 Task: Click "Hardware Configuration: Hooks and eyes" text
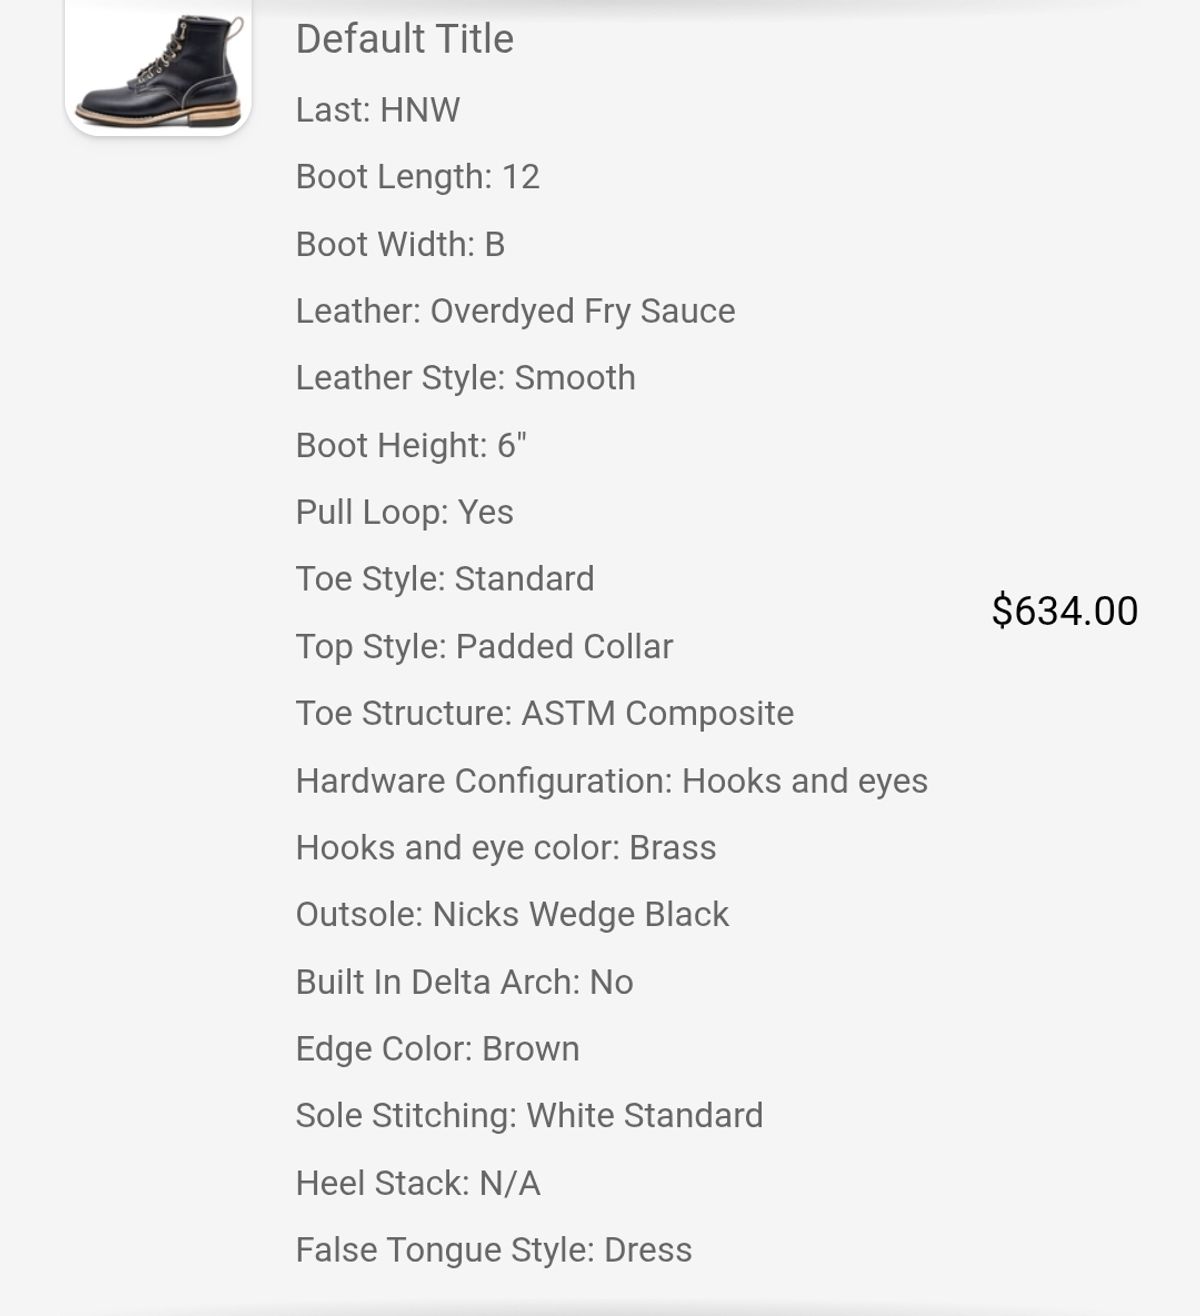click(x=611, y=780)
